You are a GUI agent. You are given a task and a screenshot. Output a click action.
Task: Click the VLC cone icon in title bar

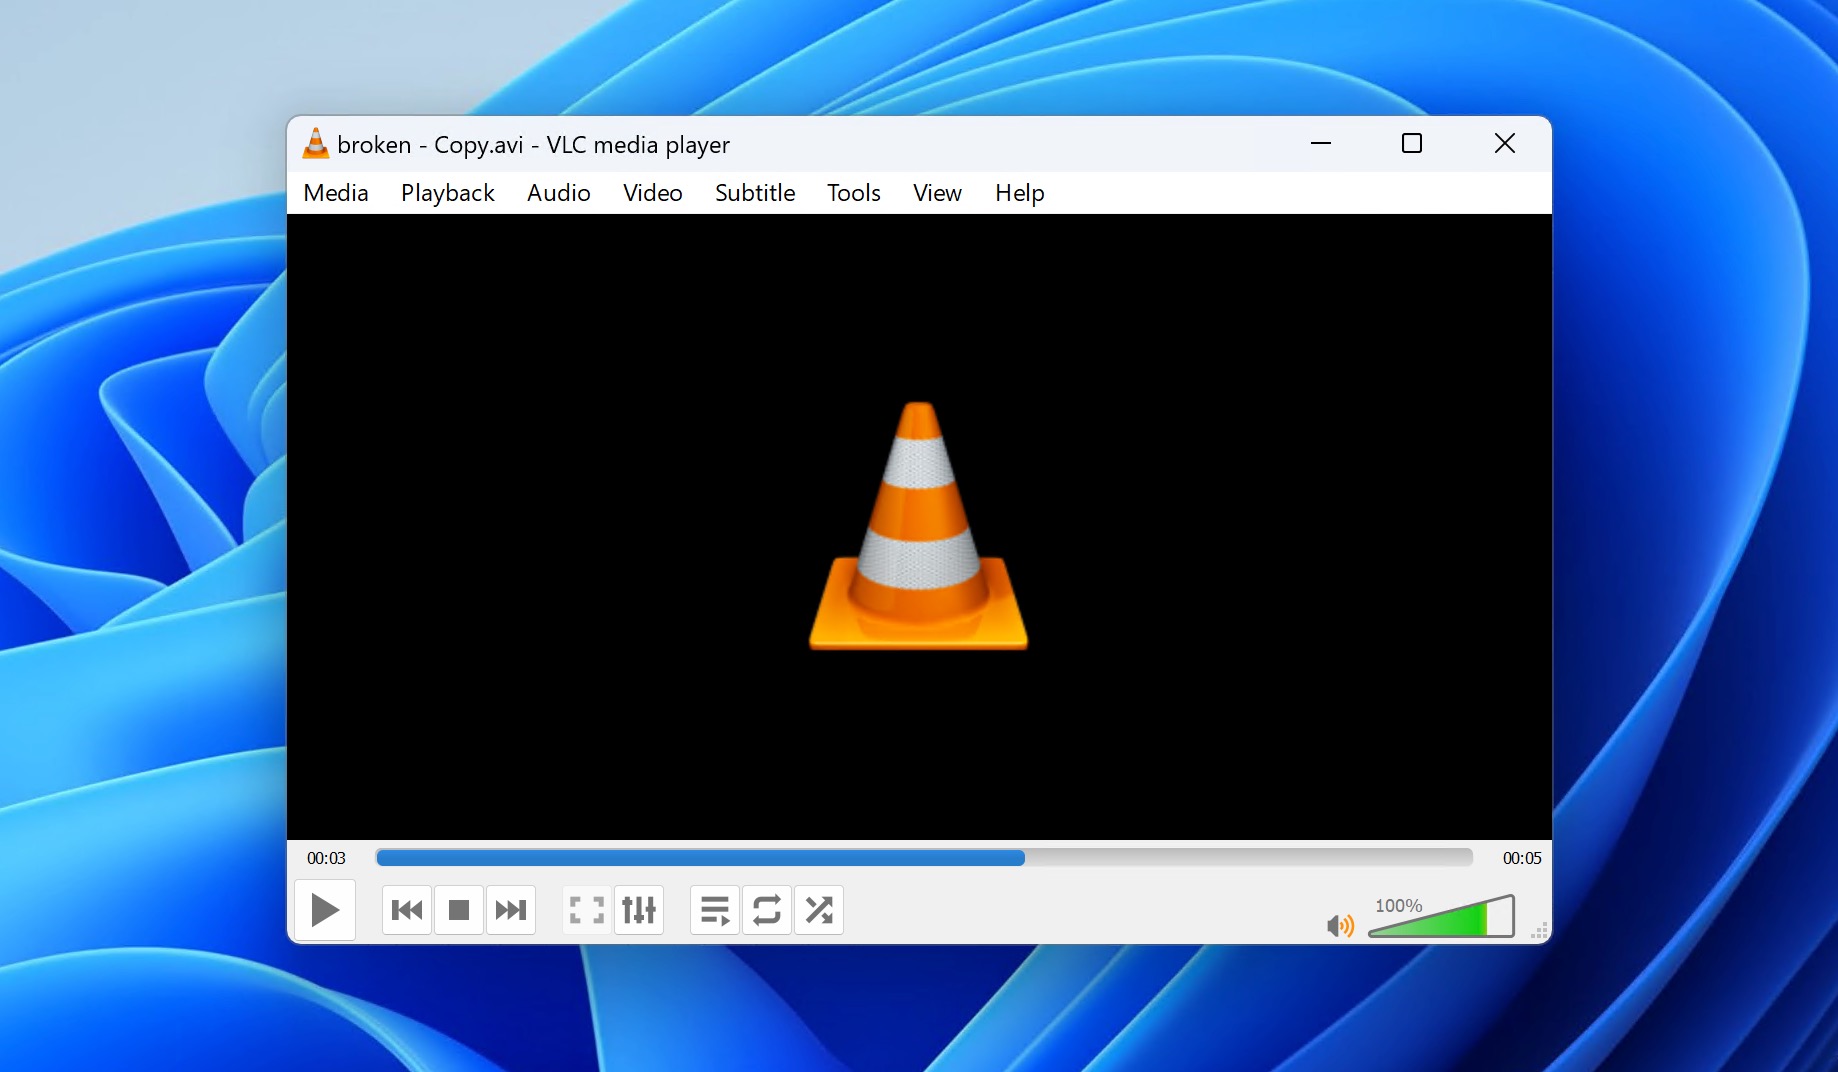[315, 144]
